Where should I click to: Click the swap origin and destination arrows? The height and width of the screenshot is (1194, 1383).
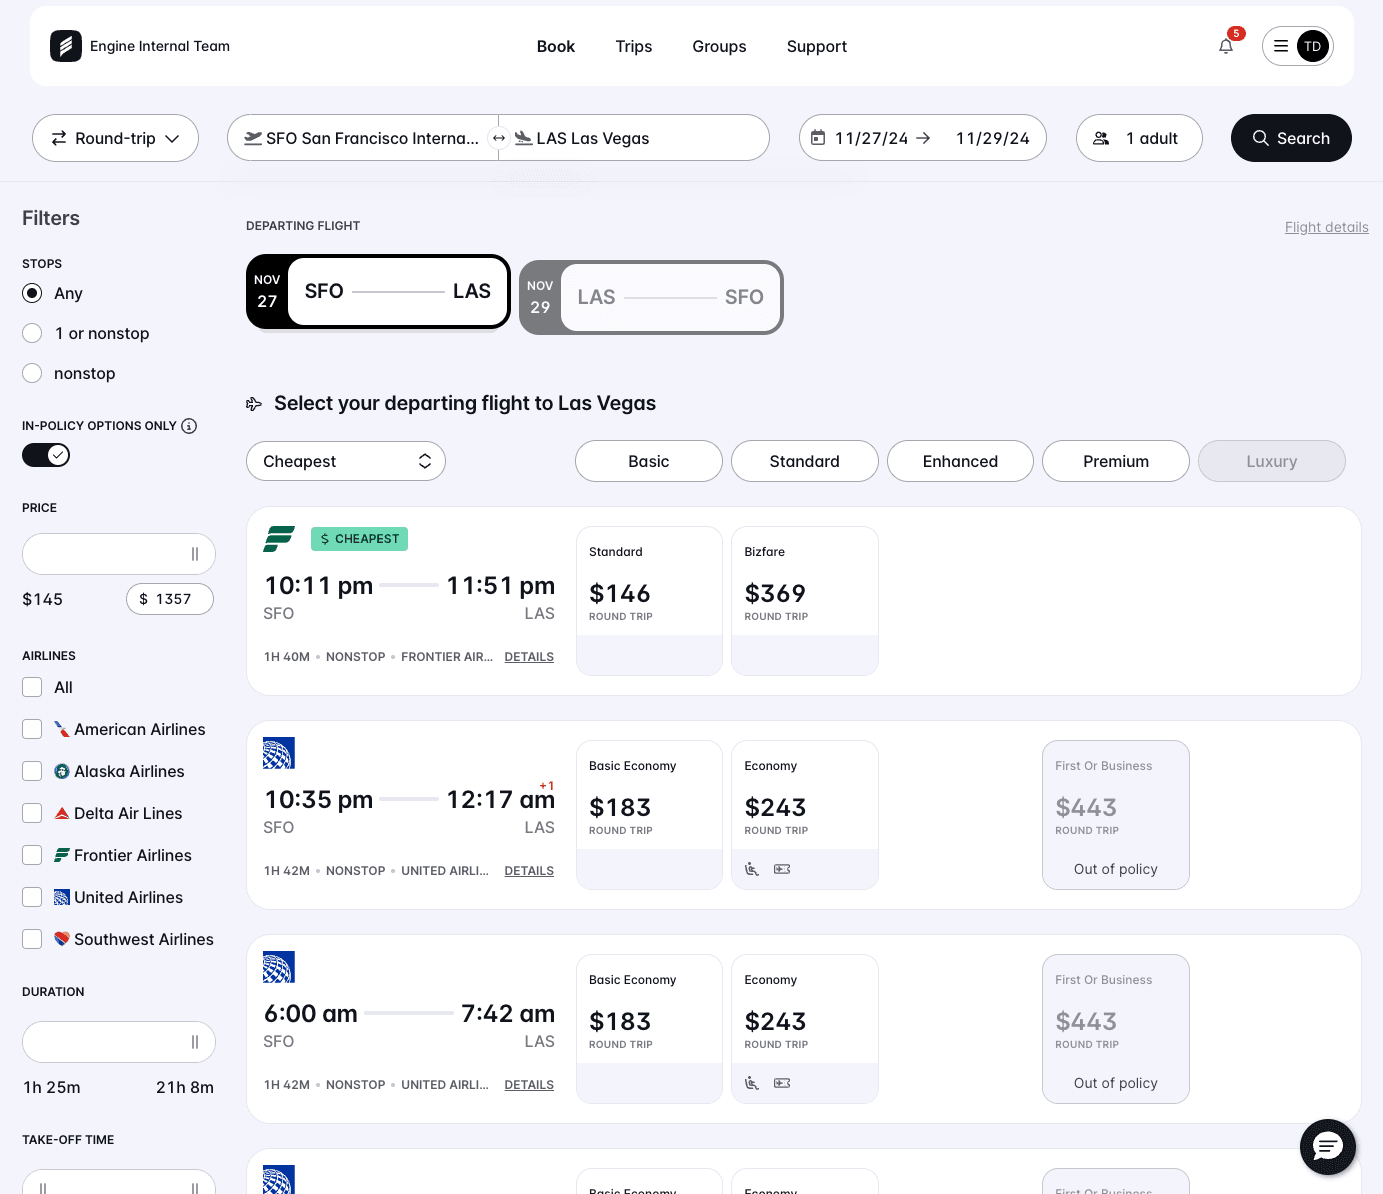pyautogui.click(x=498, y=138)
